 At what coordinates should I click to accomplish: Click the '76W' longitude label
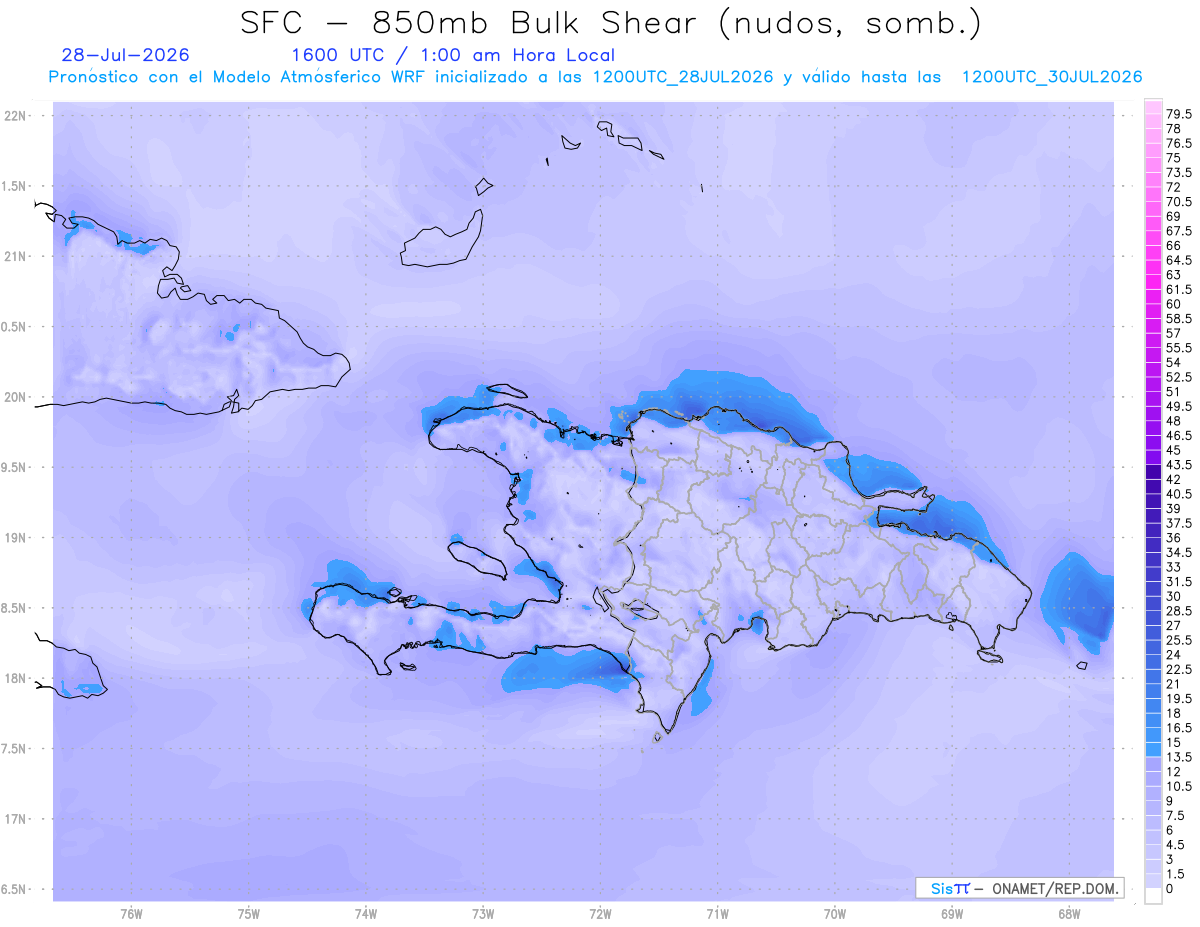[131, 914]
